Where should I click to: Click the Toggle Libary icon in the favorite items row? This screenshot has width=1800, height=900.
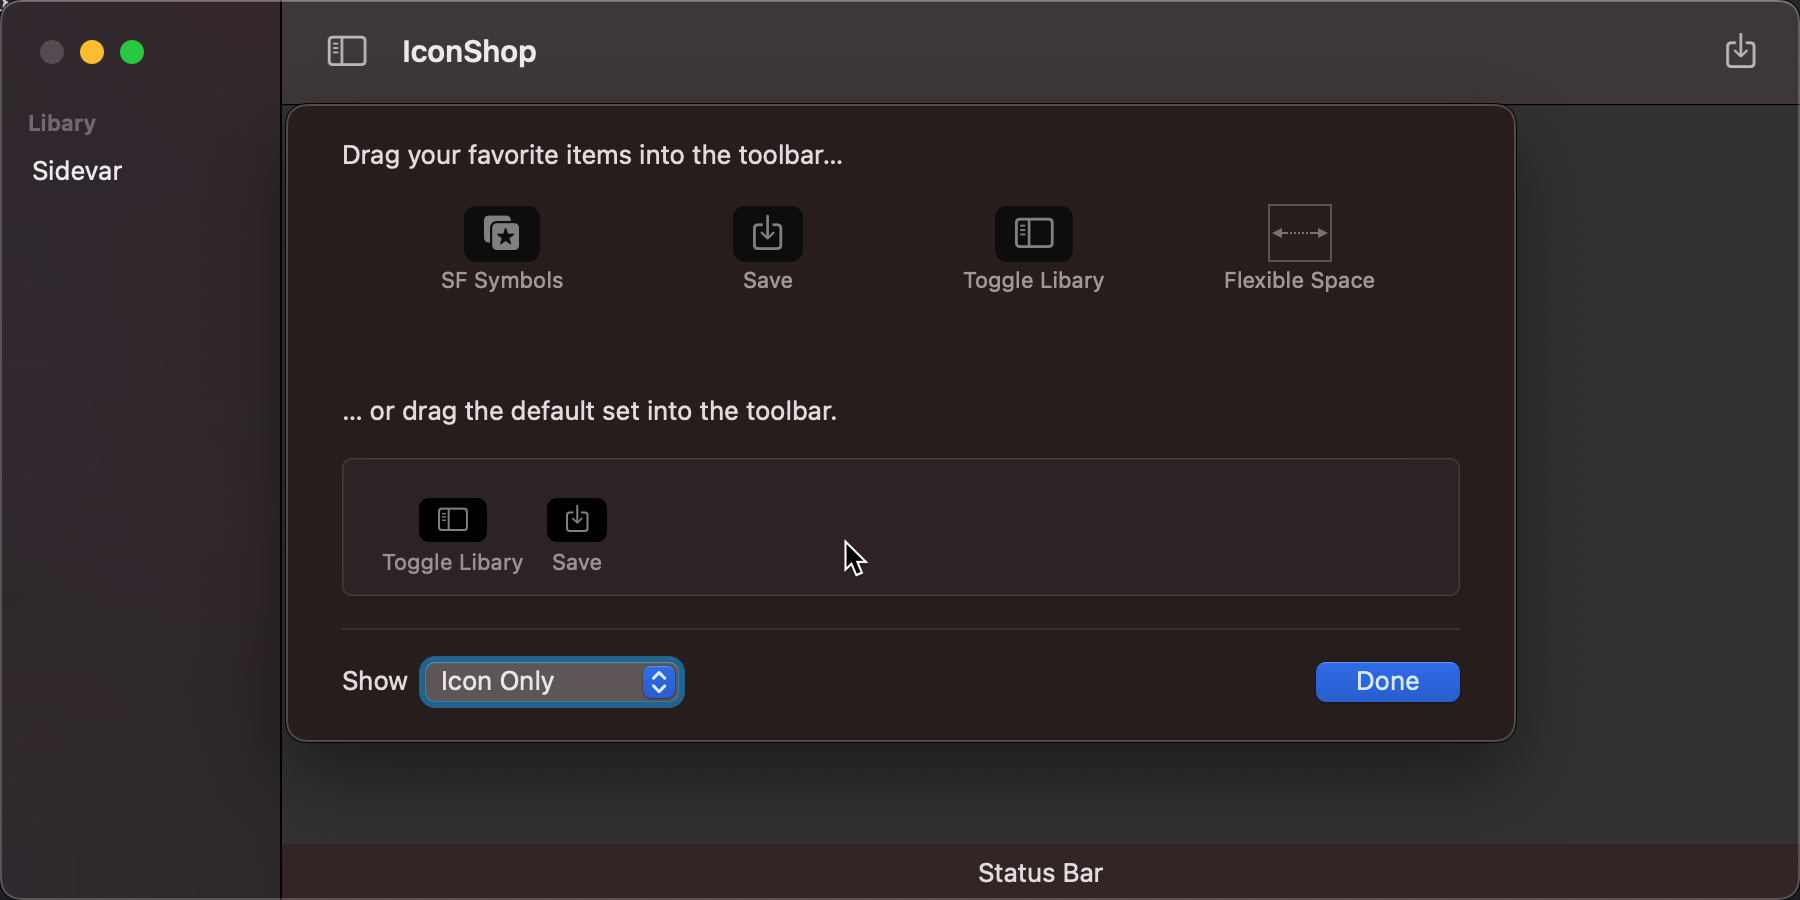pyautogui.click(x=1033, y=233)
